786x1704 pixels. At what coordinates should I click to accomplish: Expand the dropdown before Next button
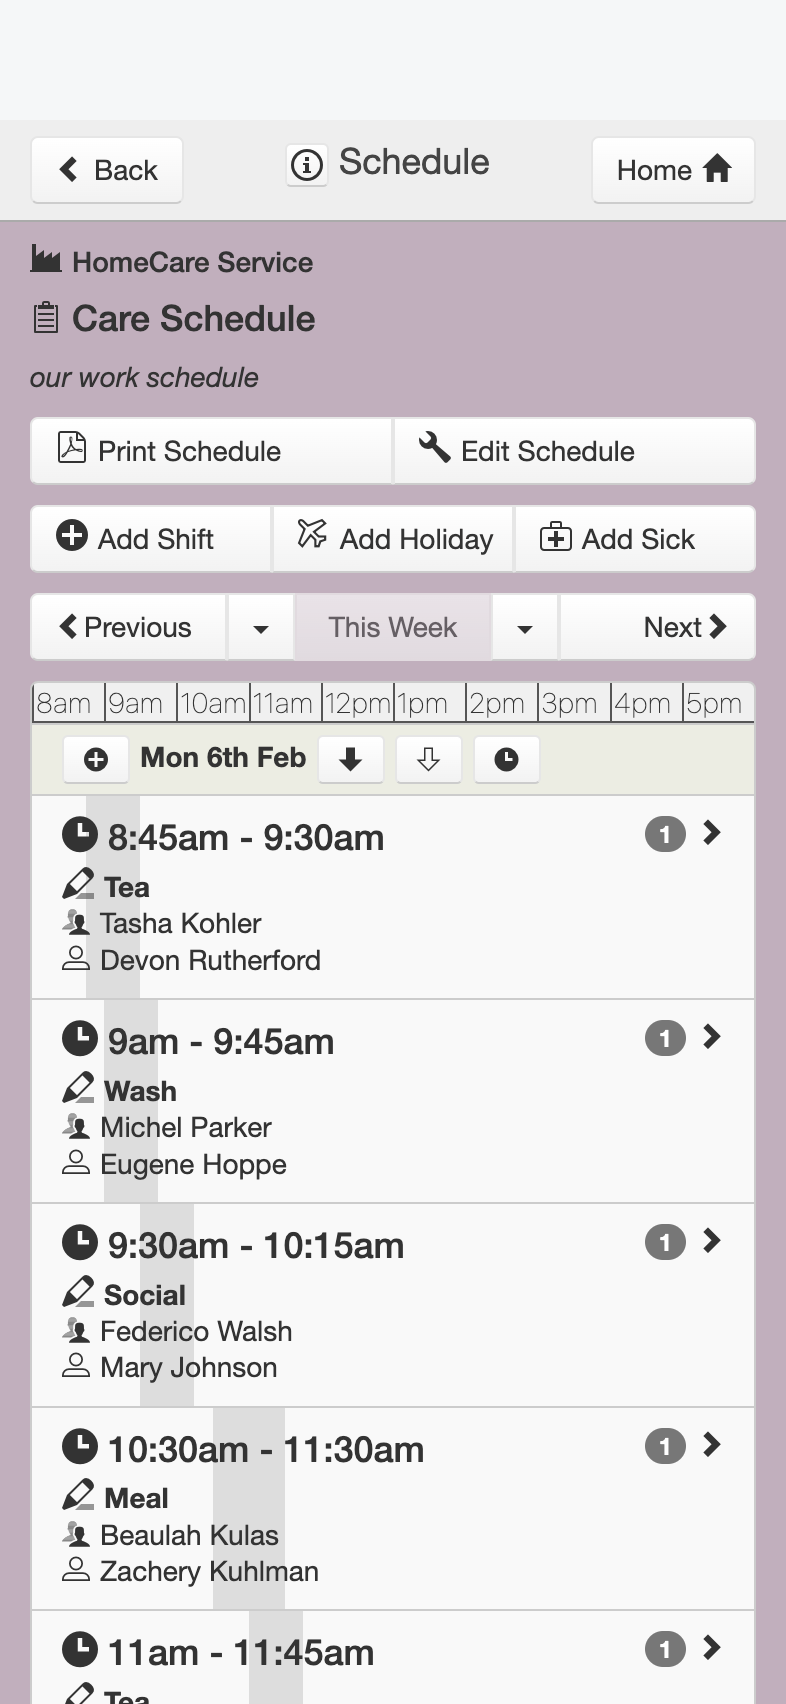[525, 628]
